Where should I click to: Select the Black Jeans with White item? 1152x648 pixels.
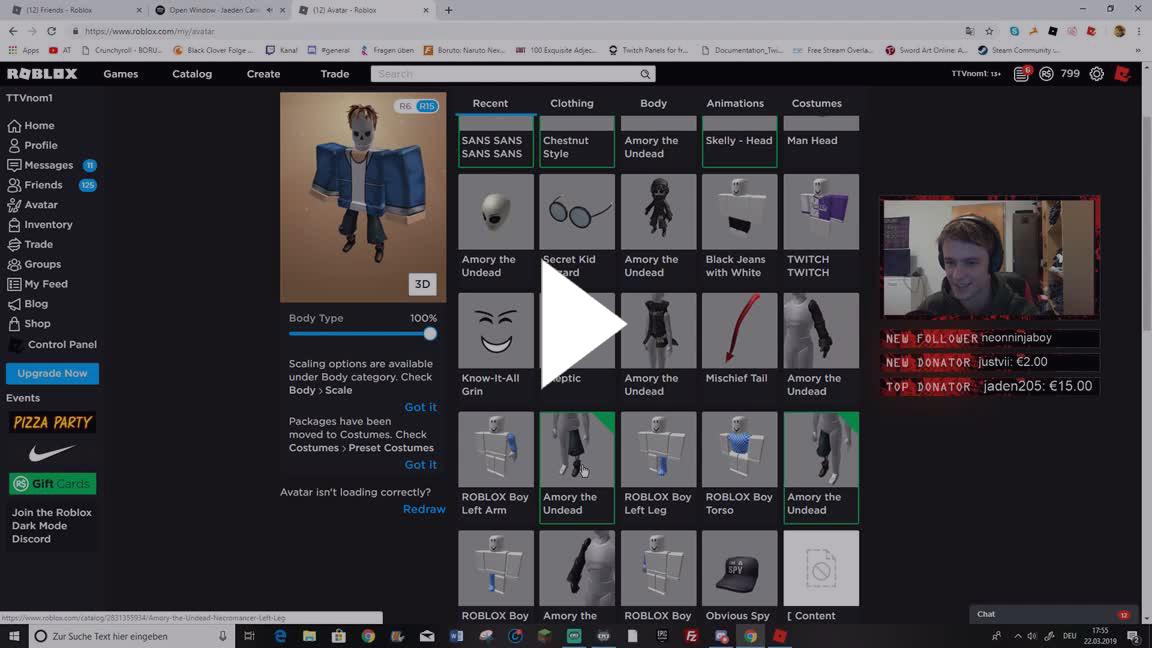(739, 226)
